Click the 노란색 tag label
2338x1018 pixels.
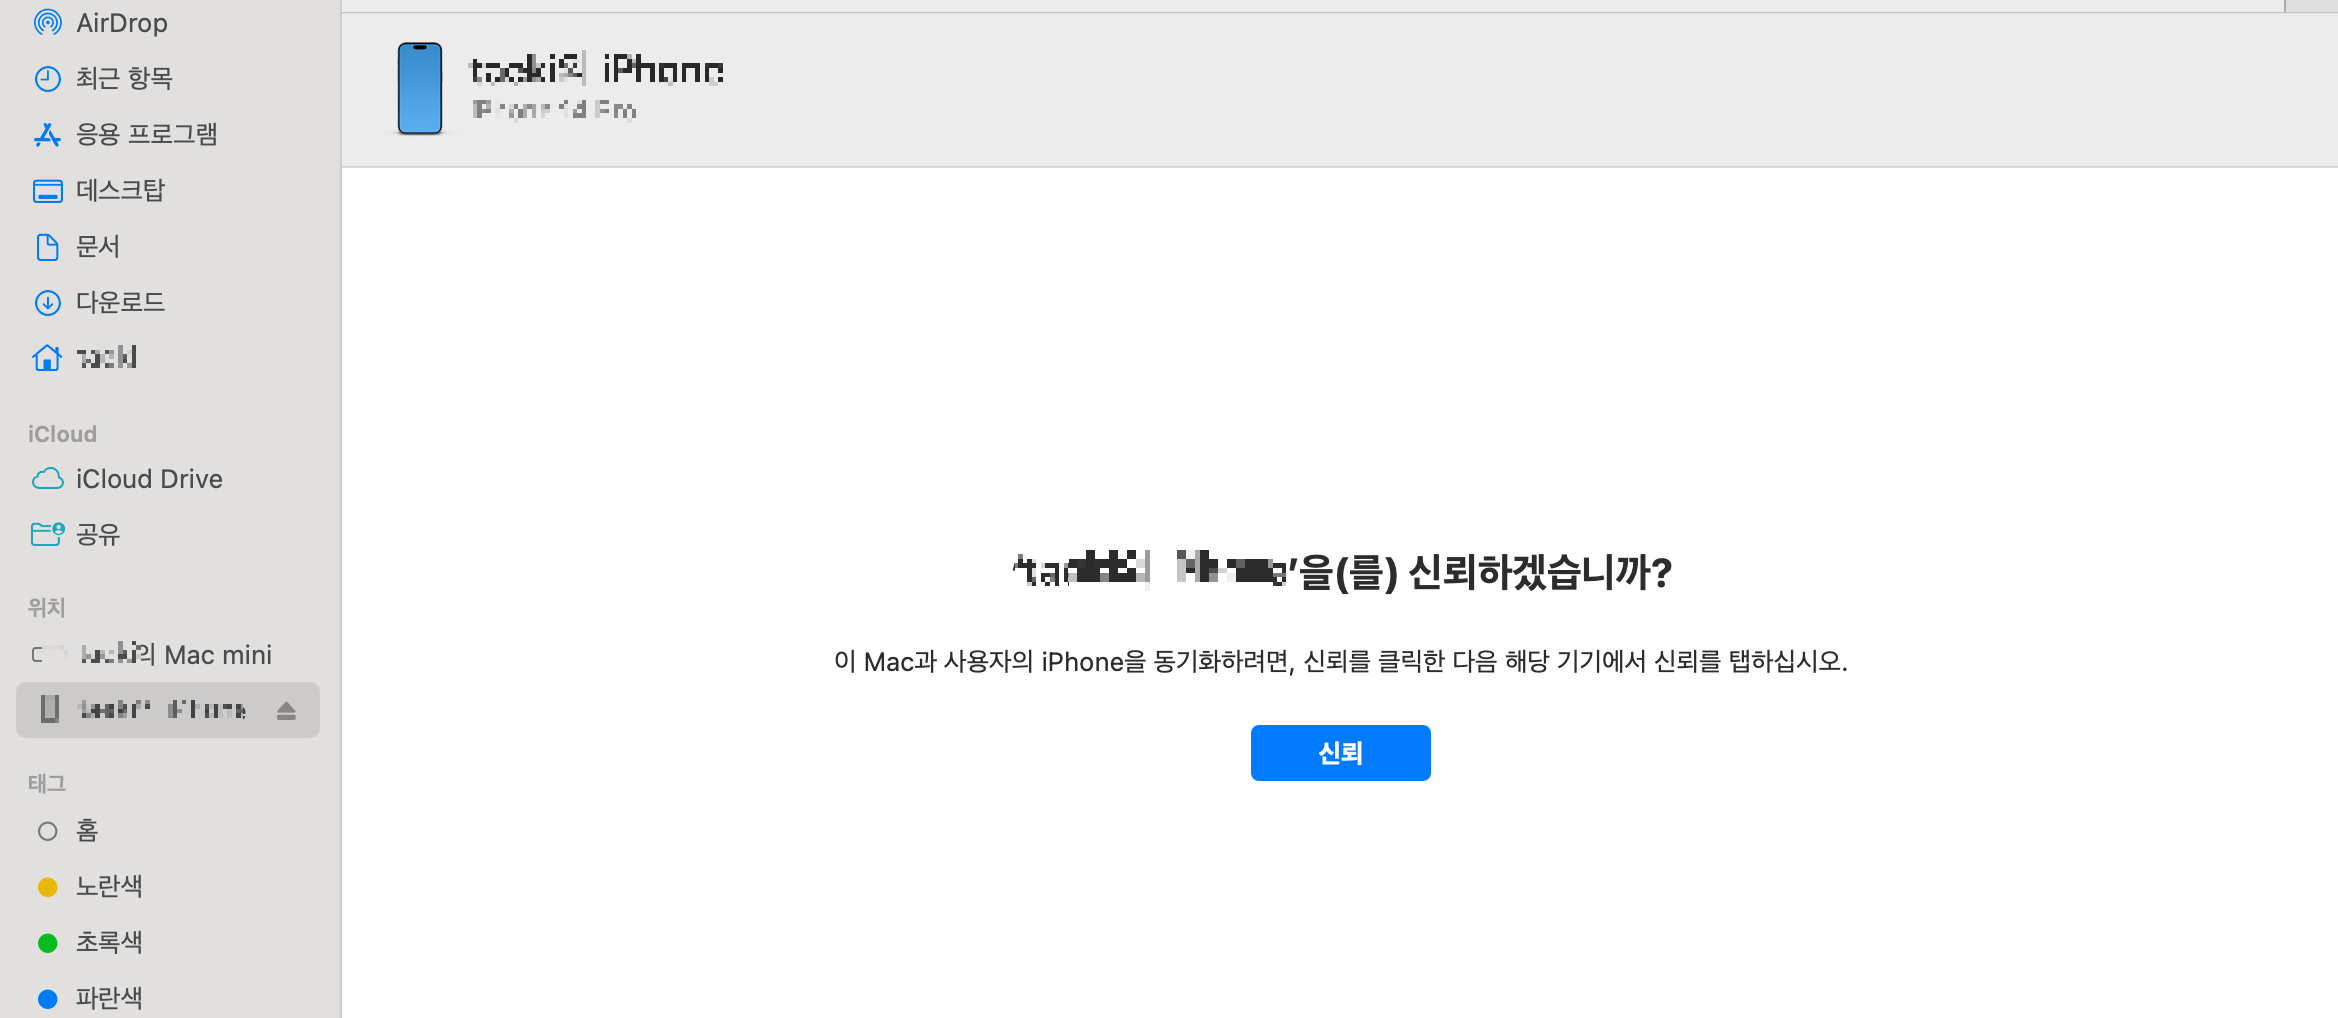tap(109, 886)
